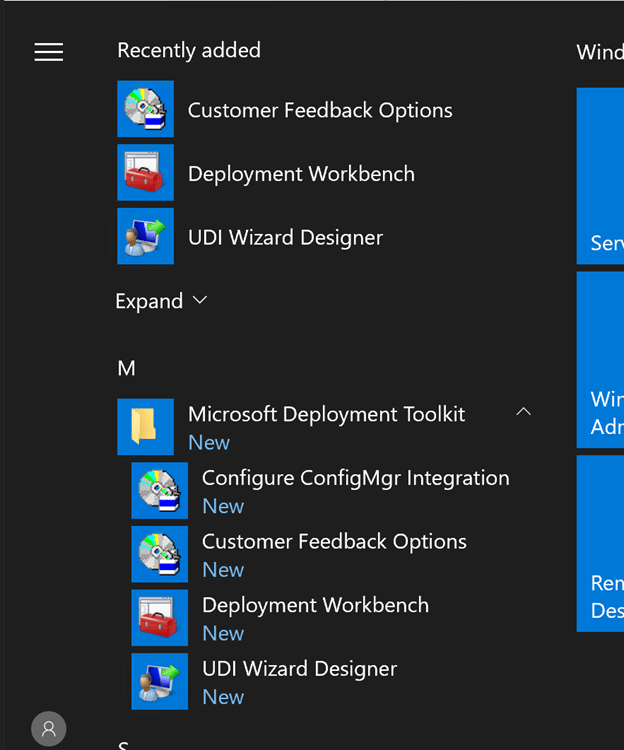Click the Recently added heading
Viewport: 624px width, 750px height.
pyautogui.click(x=189, y=50)
